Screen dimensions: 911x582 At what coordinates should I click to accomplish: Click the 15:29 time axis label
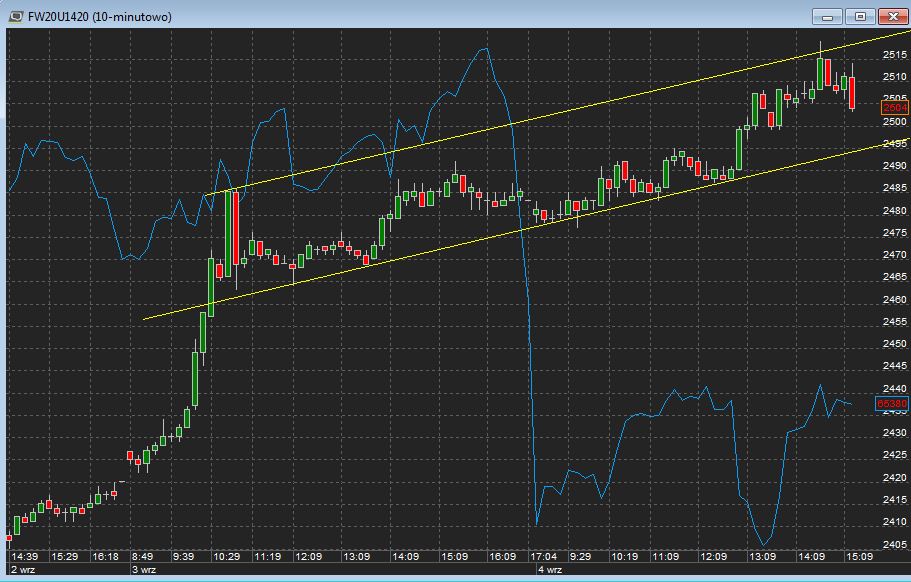pyautogui.click(x=64, y=556)
